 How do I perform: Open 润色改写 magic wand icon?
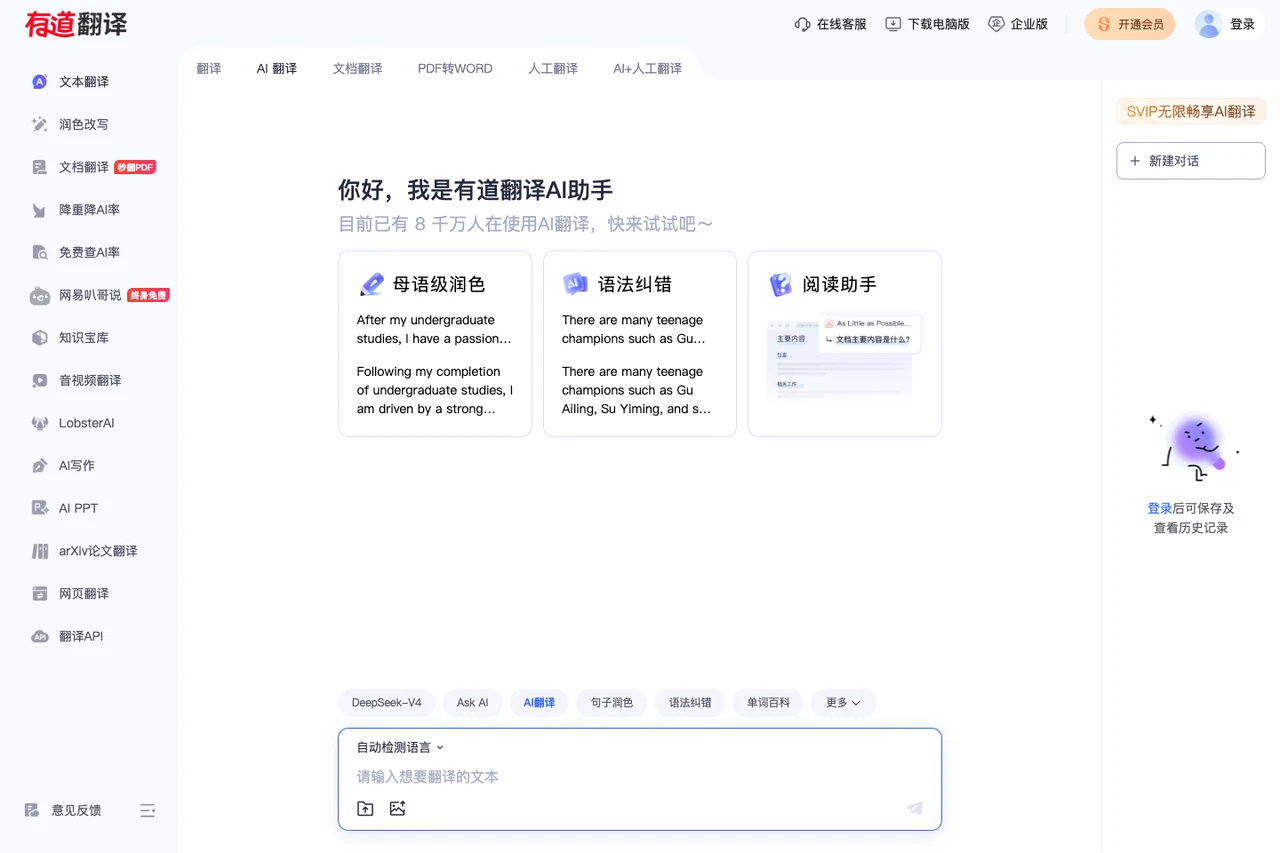40,125
